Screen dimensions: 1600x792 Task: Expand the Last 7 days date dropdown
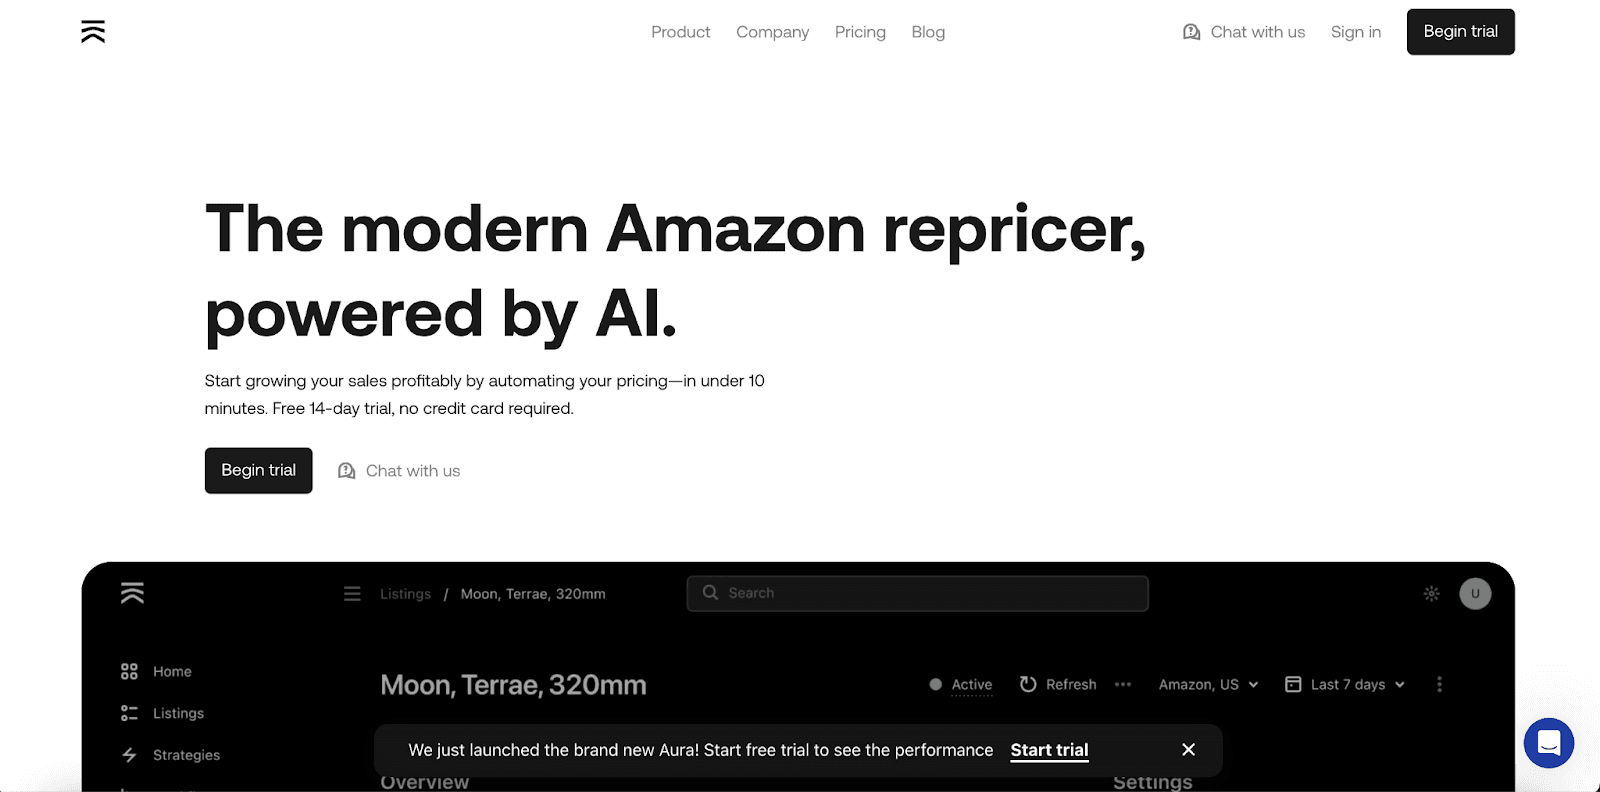[x=1345, y=685]
